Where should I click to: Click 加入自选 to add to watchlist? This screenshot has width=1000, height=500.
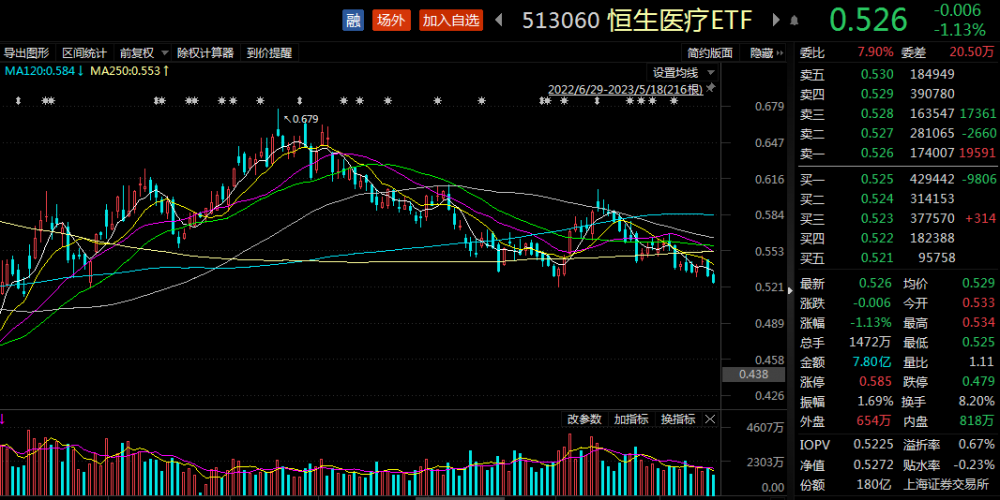[x=451, y=20]
